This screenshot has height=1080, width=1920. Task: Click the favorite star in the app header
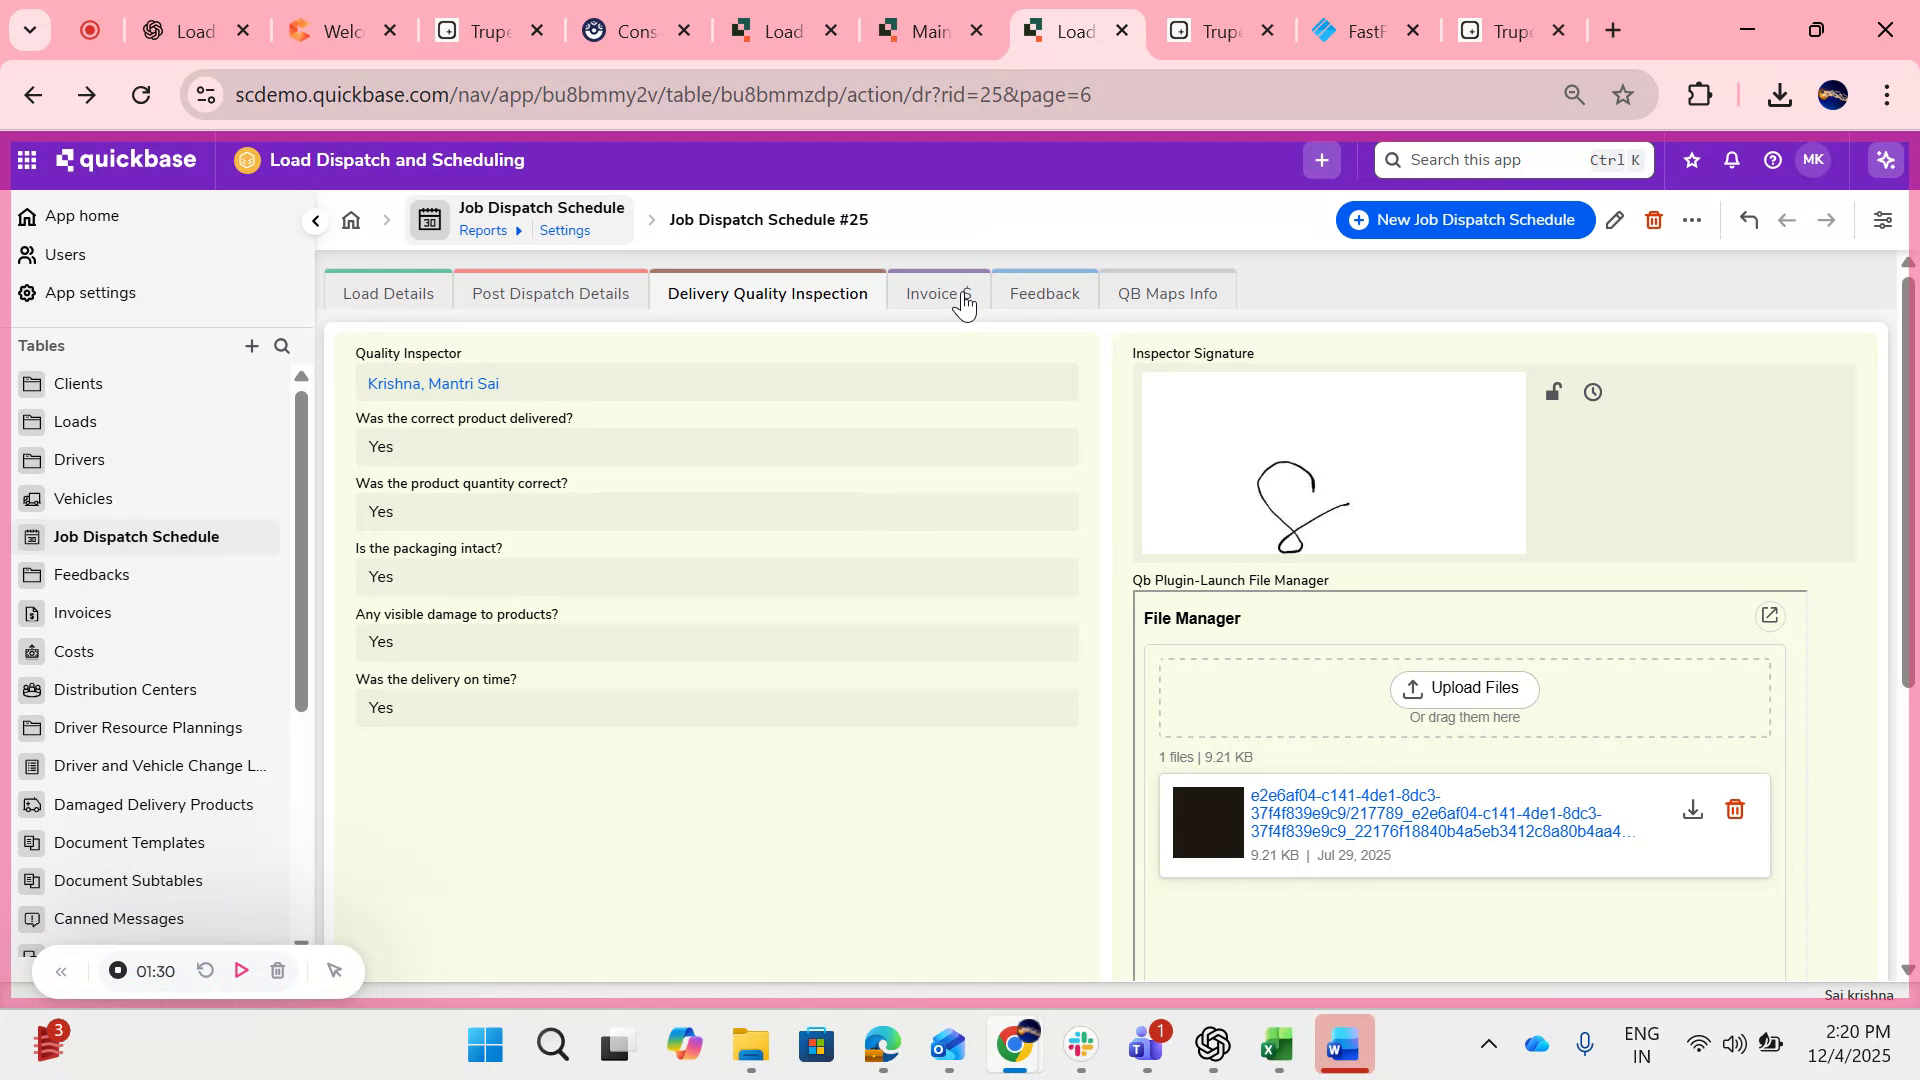pos(1691,160)
